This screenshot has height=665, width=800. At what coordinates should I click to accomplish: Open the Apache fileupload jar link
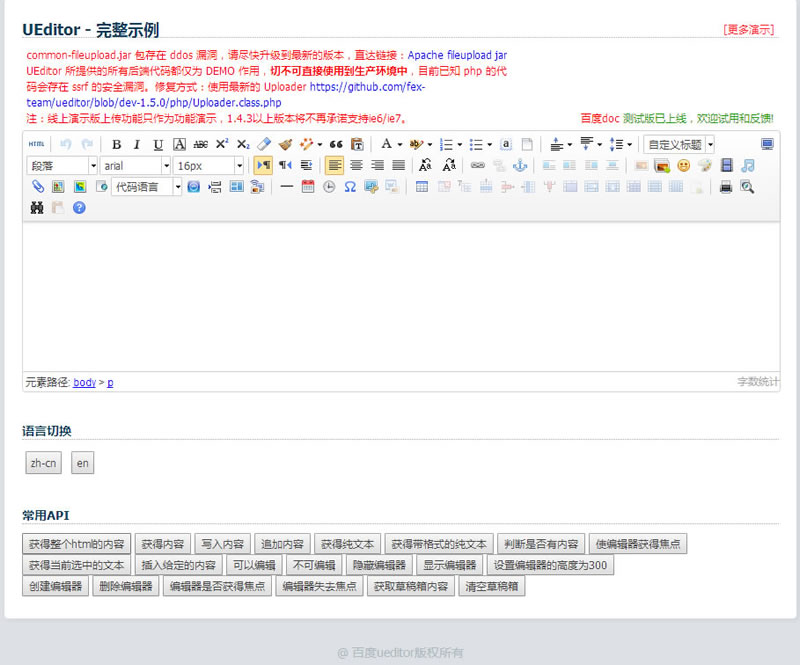(457, 55)
